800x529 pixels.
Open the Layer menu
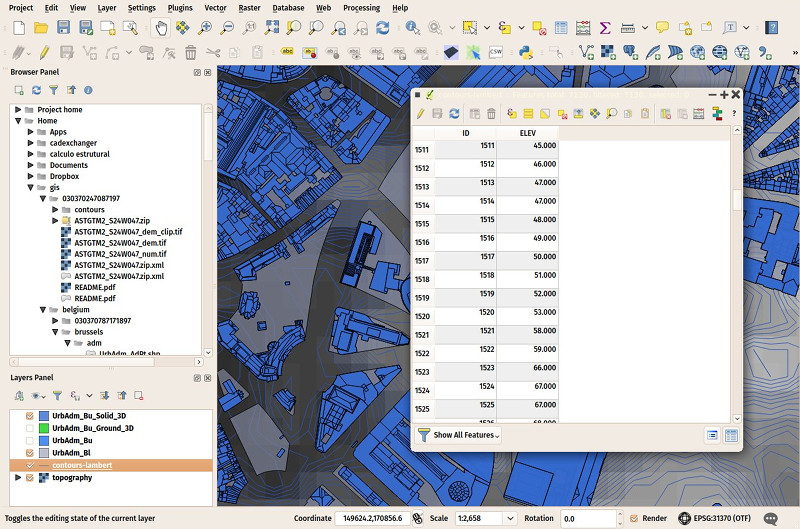(x=107, y=8)
